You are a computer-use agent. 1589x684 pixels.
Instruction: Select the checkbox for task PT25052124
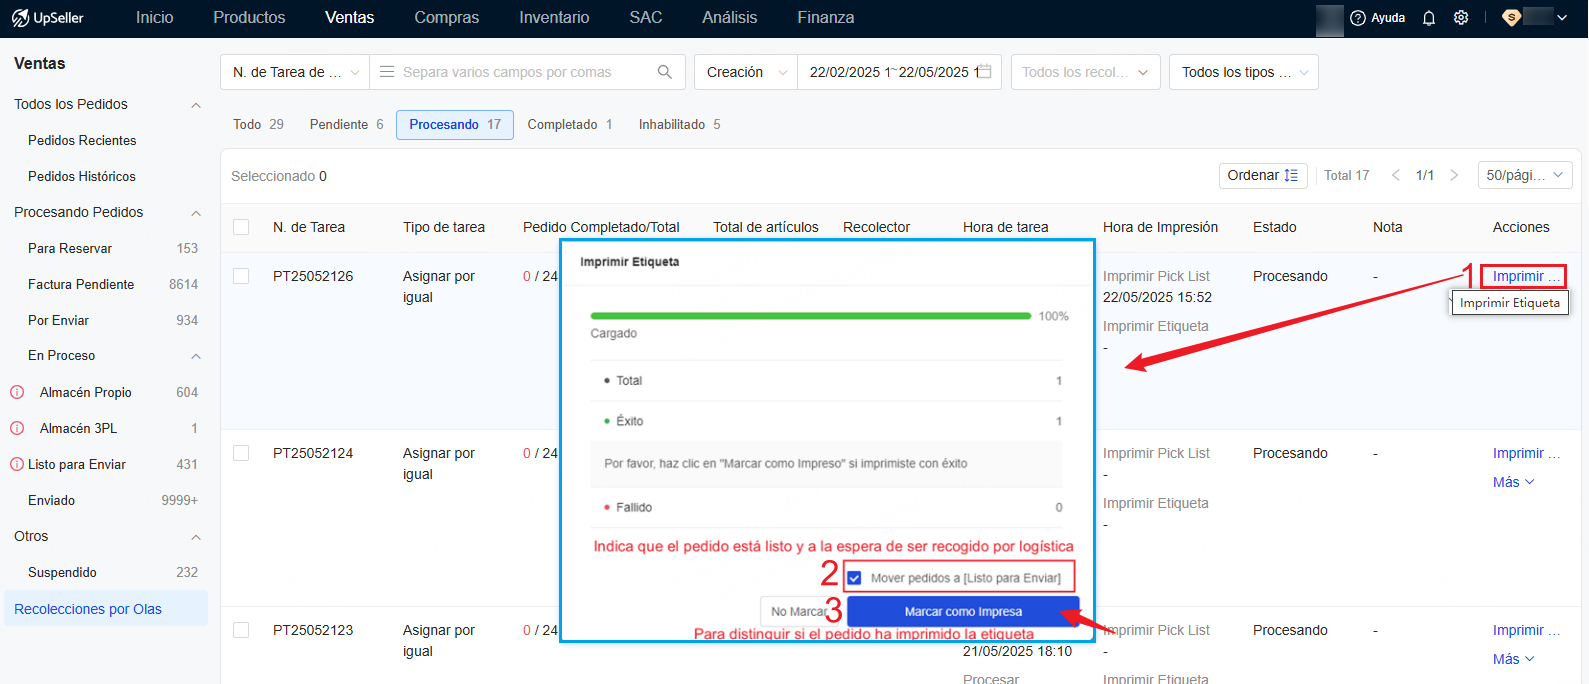point(241,453)
